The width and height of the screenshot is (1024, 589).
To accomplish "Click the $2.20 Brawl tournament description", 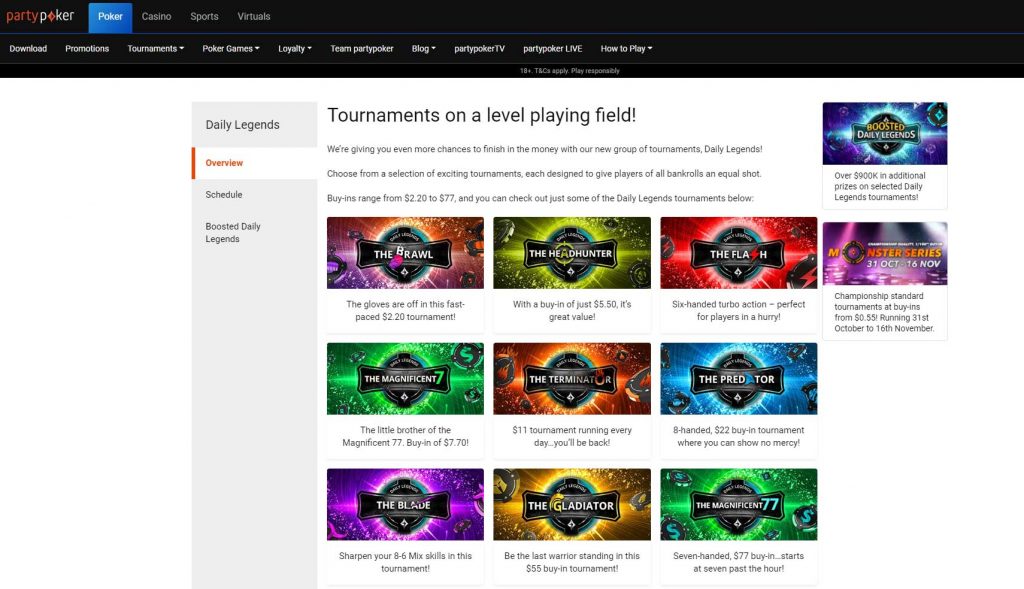I will tap(405, 310).
